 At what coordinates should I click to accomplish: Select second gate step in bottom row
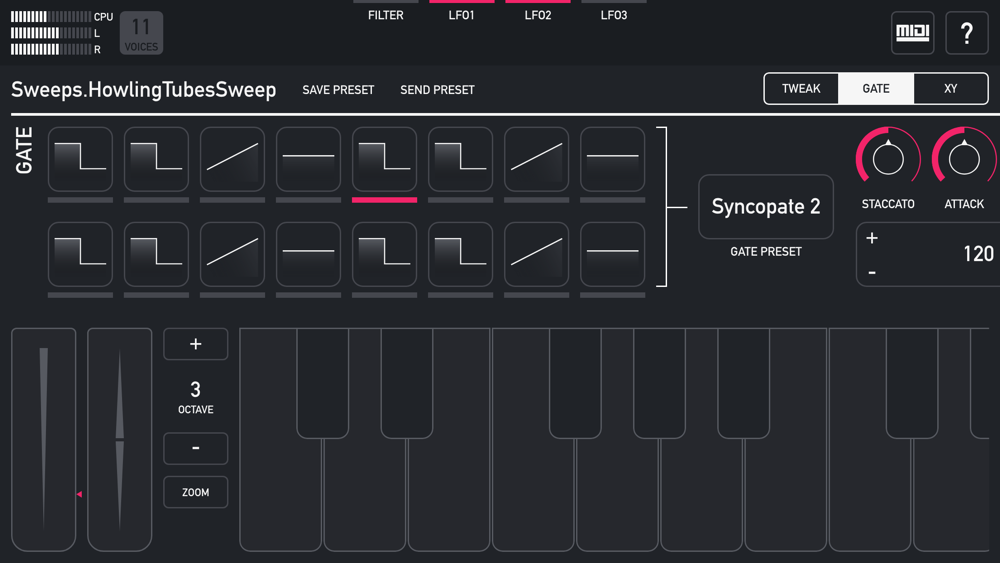coord(156,254)
